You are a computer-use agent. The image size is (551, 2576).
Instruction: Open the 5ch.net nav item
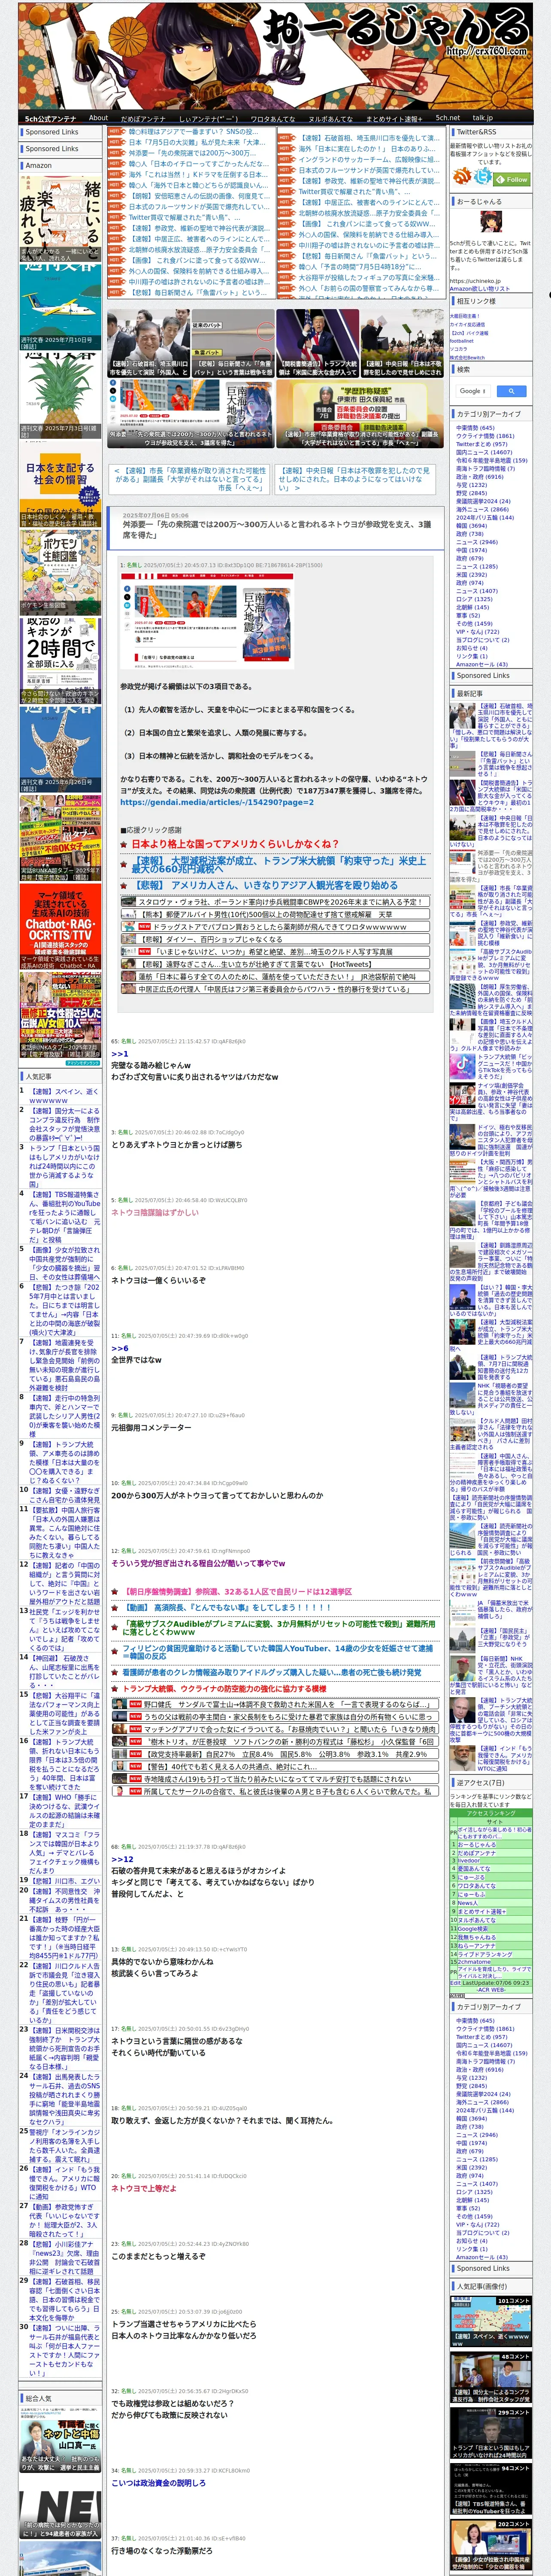coord(447,118)
